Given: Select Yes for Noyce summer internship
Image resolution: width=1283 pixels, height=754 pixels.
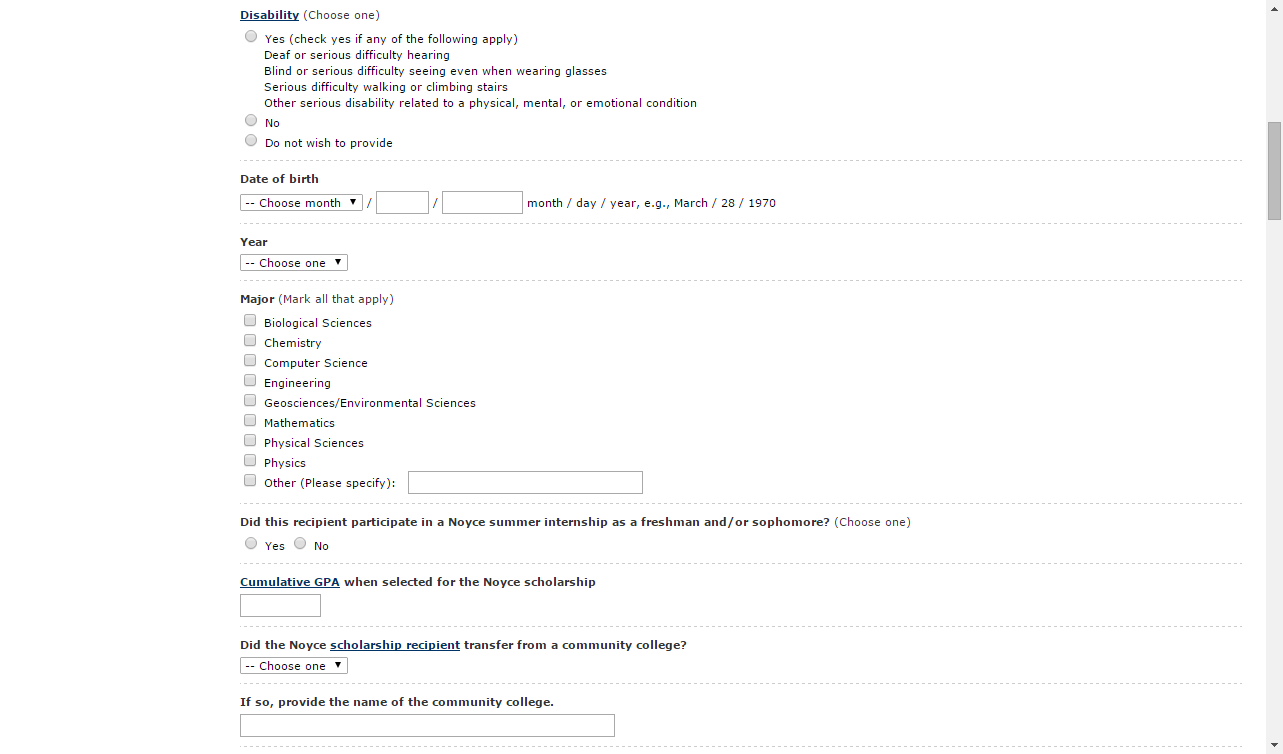Looking at the screenshot, I should coord(251,544).
